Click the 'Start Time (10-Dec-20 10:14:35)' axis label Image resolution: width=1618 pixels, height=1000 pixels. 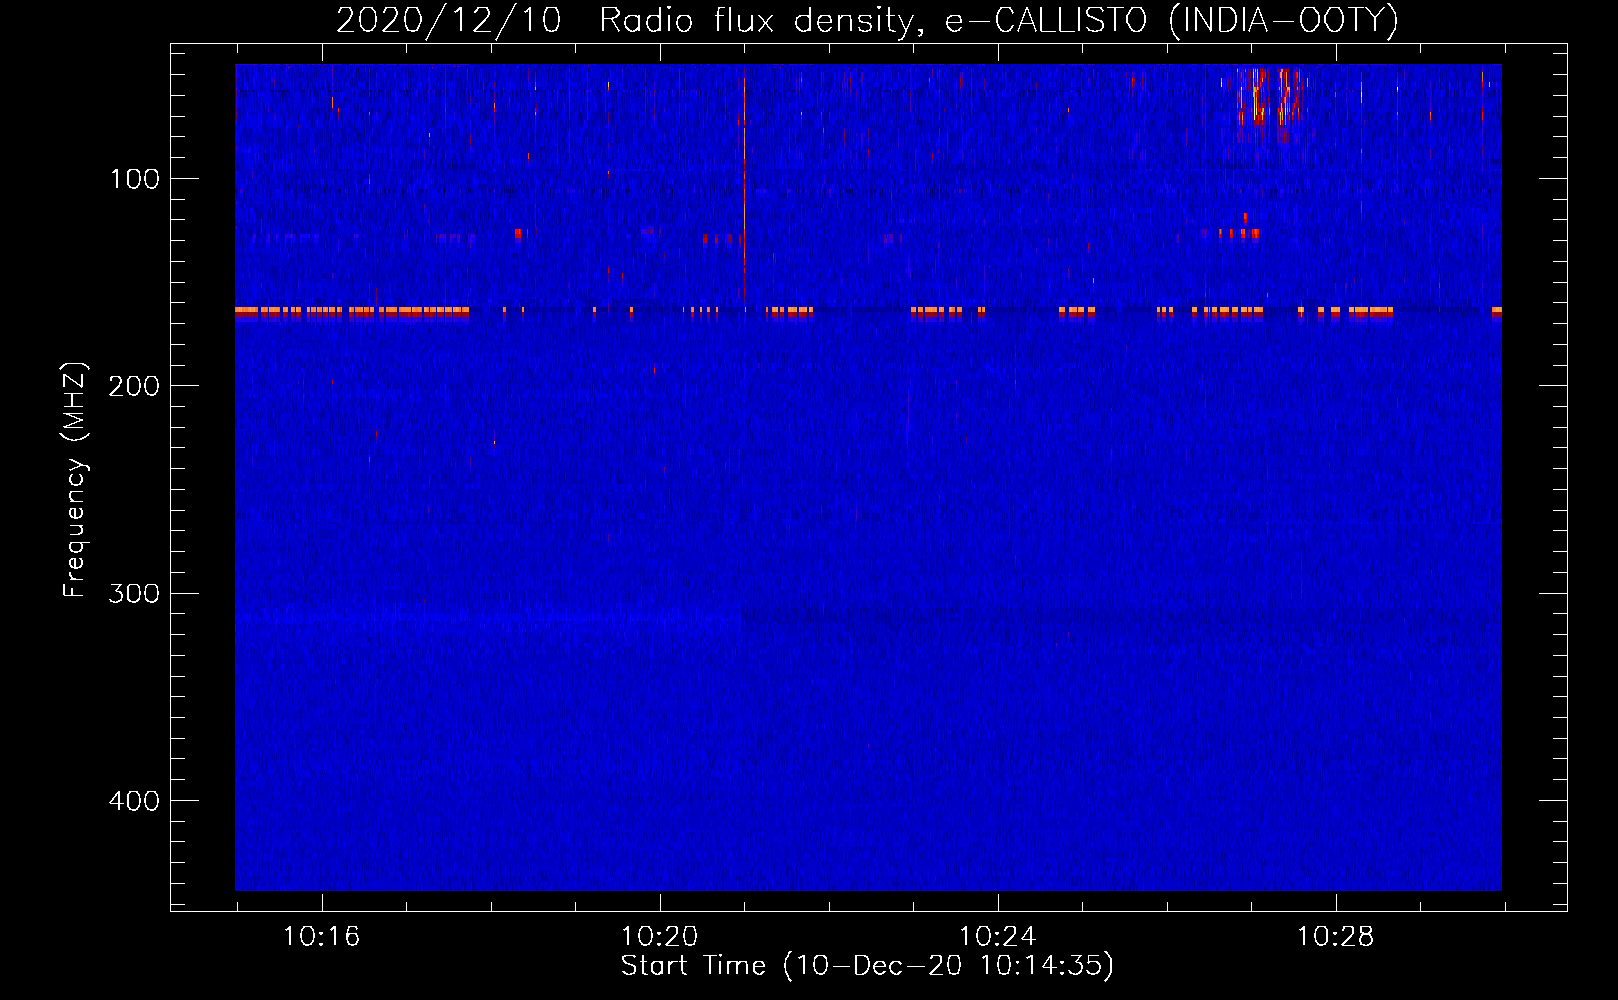click(x=867, y=966)
